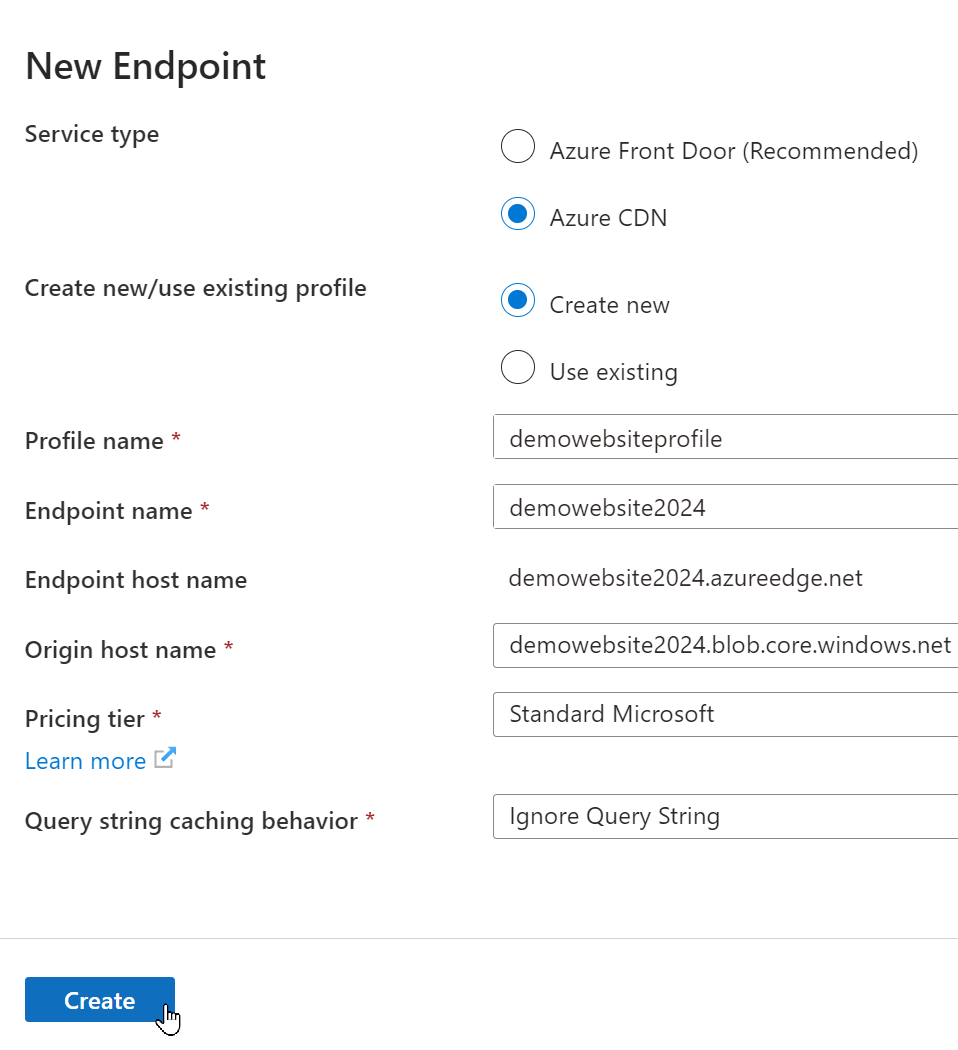Open Query string caching behavior dropdown

[725, 816]
